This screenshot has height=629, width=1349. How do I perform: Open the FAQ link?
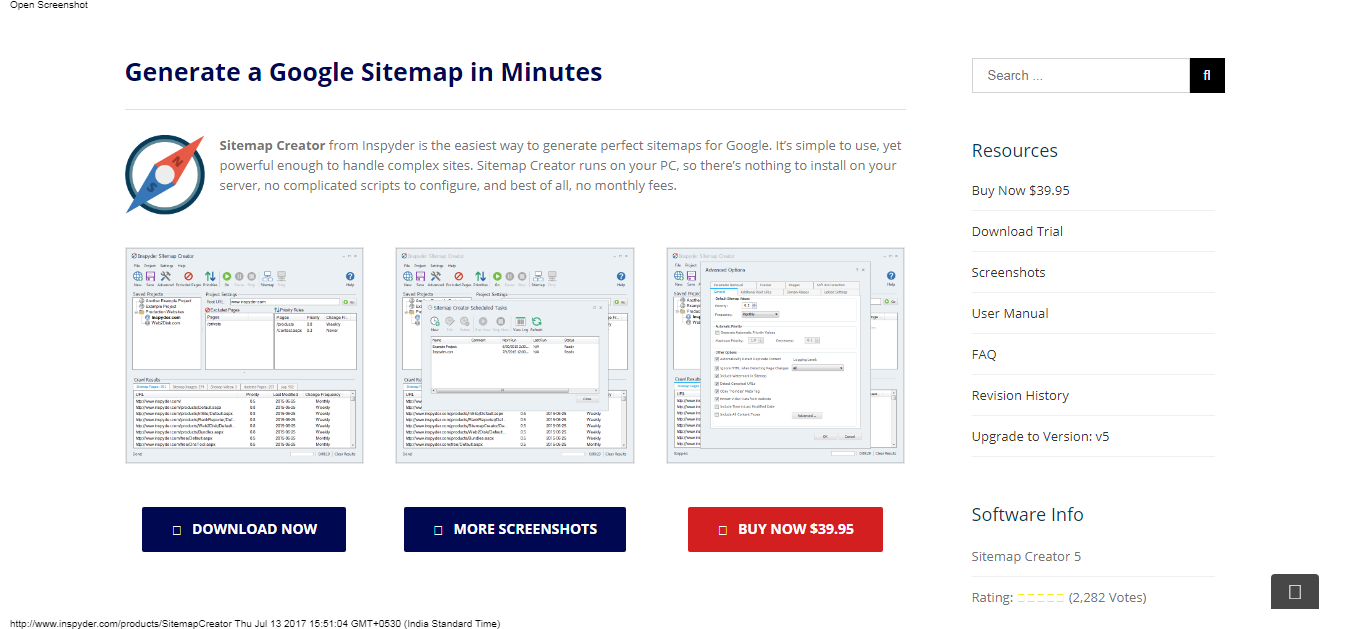[984, 354]
